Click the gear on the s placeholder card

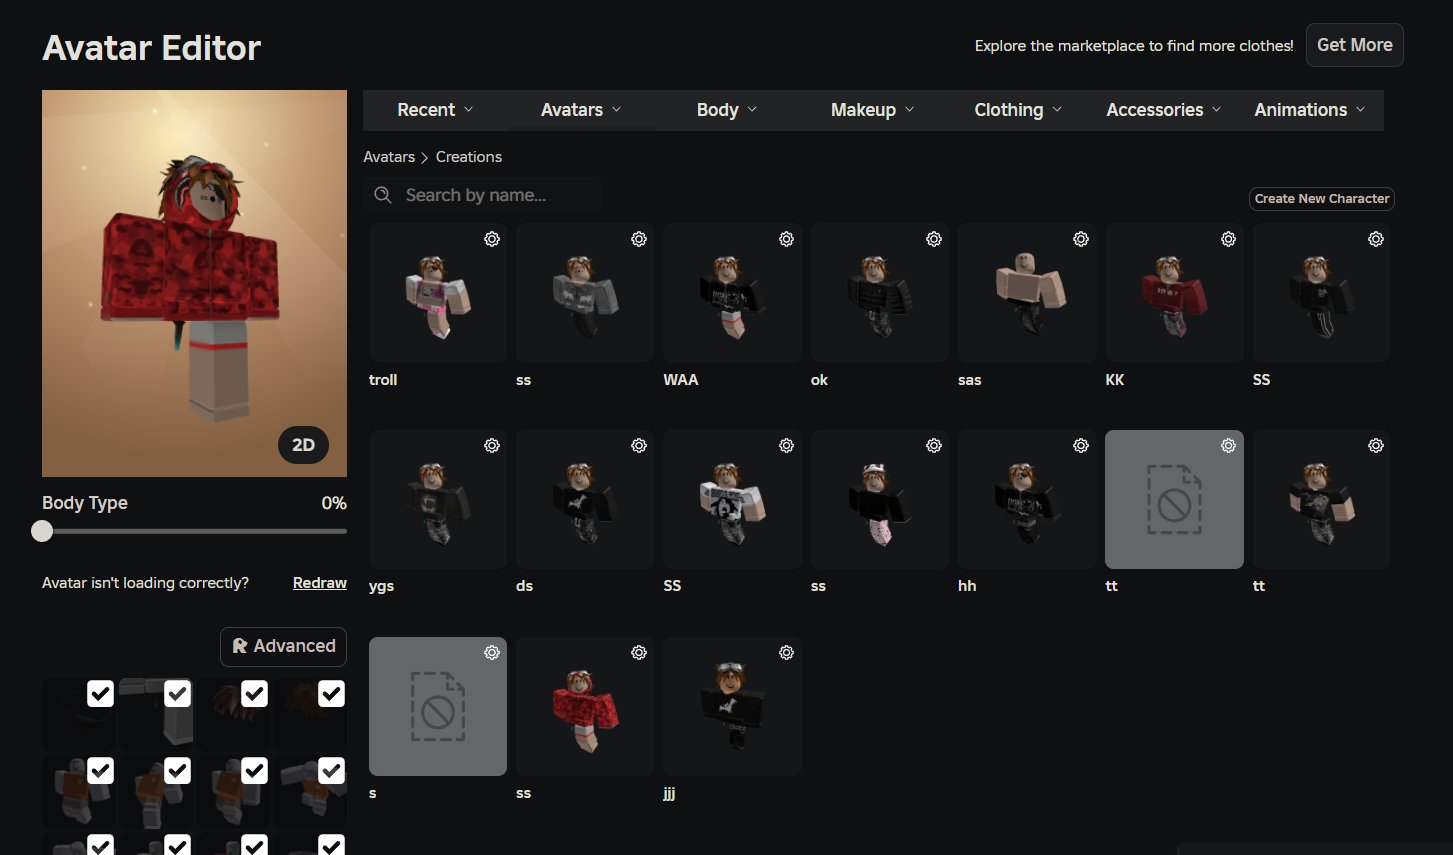[492, 652]
